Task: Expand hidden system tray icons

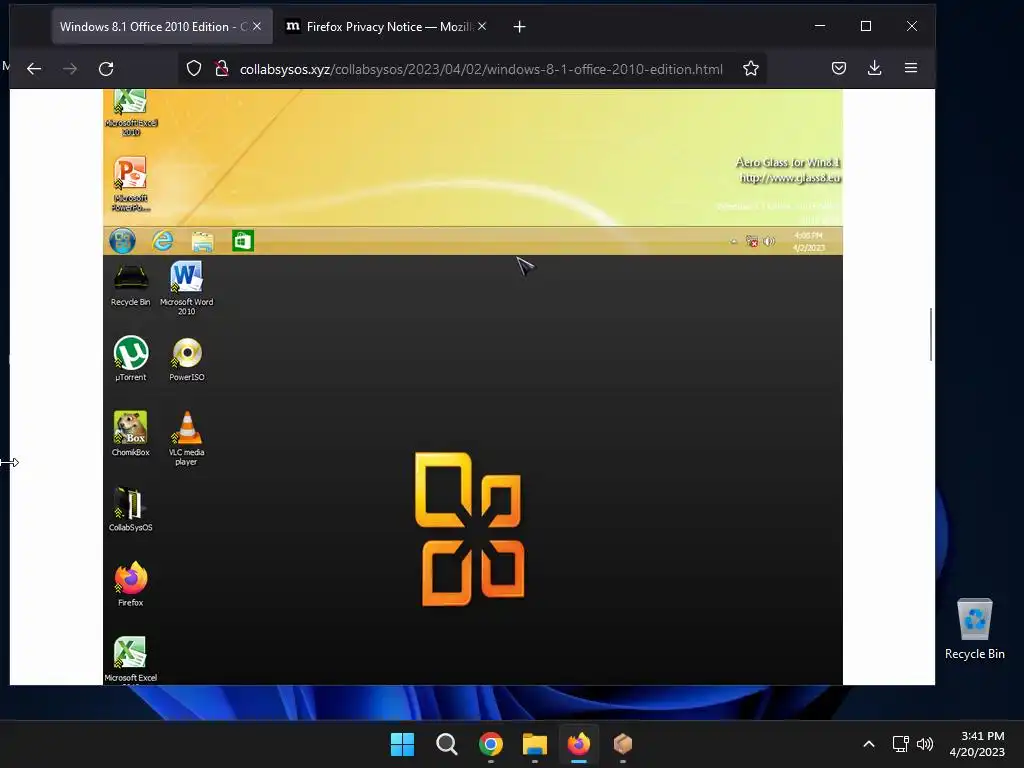Action: pyautogui.click(x=869, y=744)
